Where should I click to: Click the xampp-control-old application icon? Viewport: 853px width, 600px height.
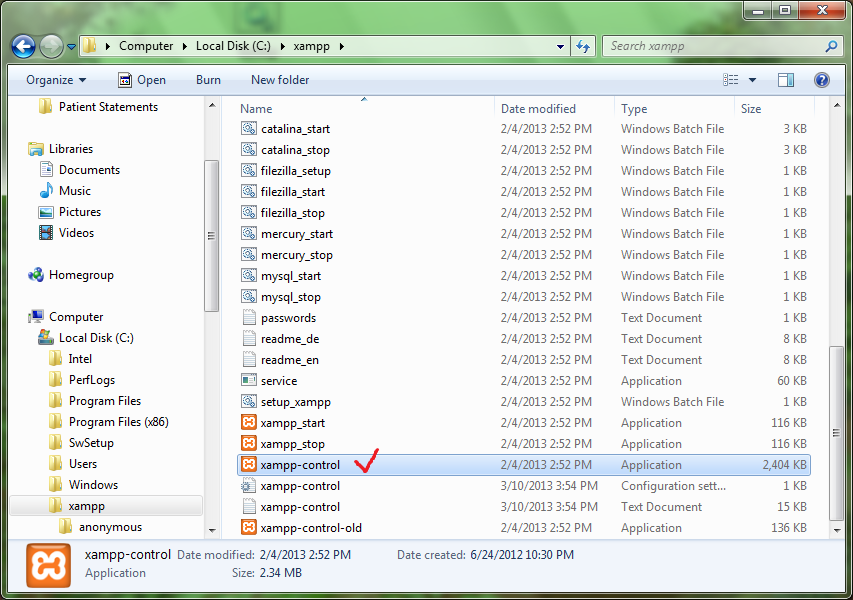(x=249, y=528)
